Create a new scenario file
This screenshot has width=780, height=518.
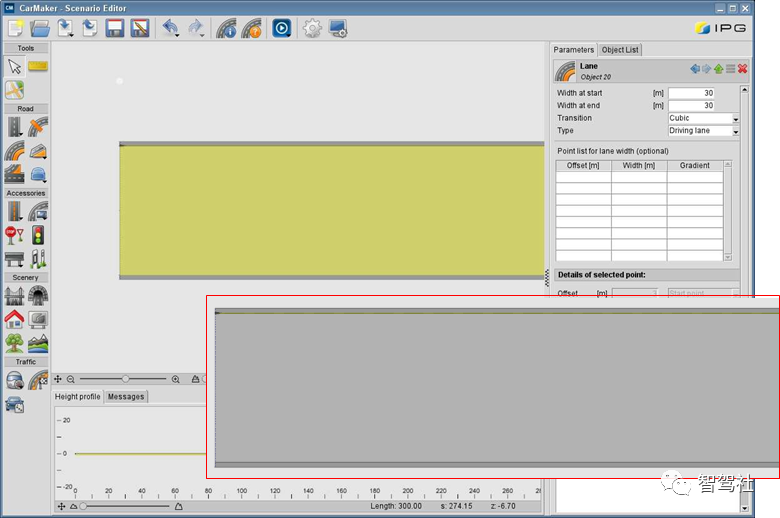[16, 28]
